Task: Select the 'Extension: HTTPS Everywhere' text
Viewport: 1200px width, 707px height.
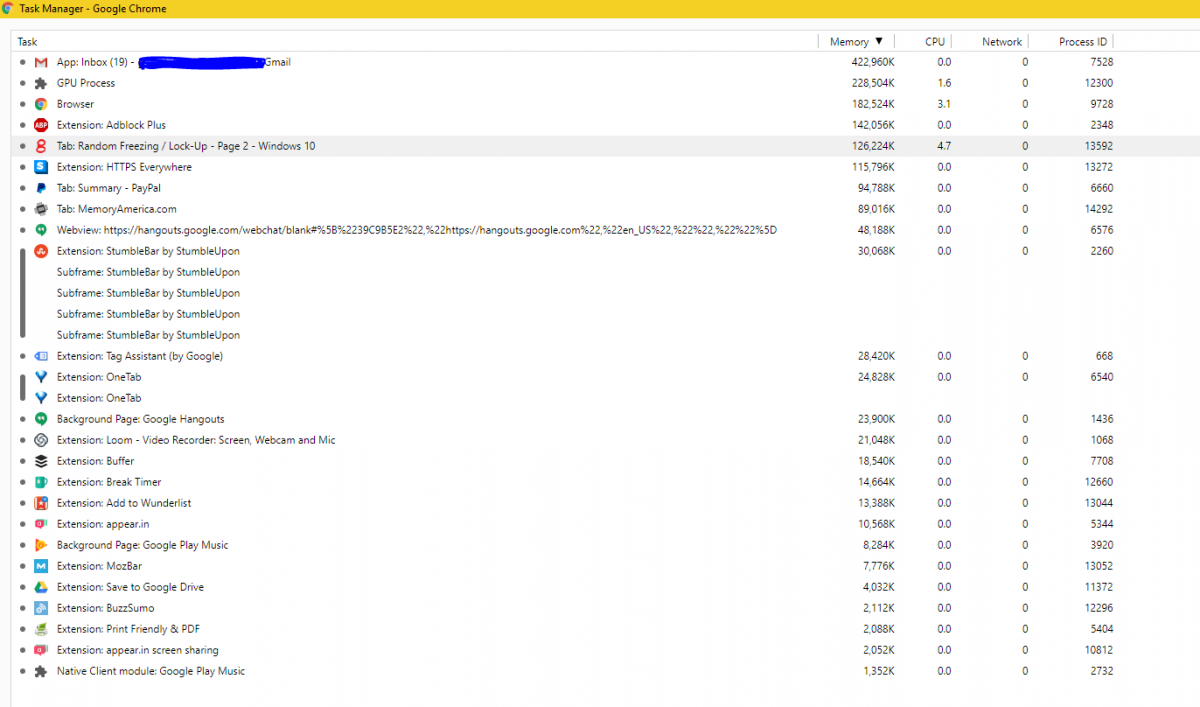Action: click(x=124, y=167)
